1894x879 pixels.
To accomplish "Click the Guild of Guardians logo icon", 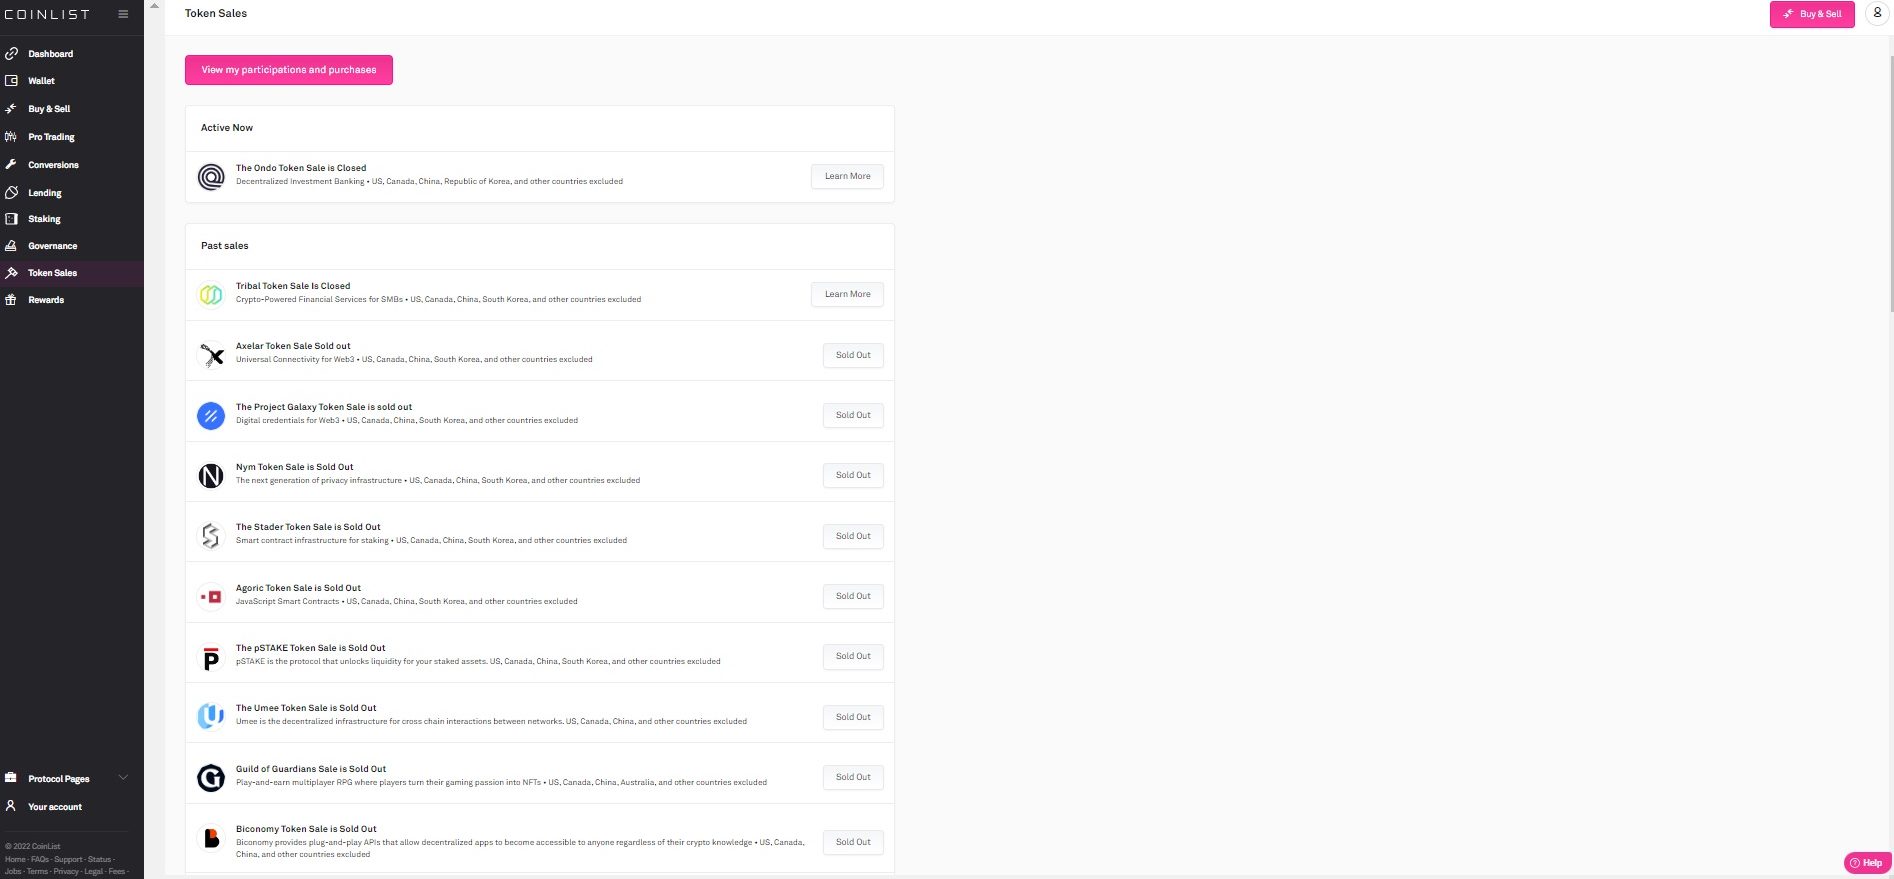I will click(211, 777).
